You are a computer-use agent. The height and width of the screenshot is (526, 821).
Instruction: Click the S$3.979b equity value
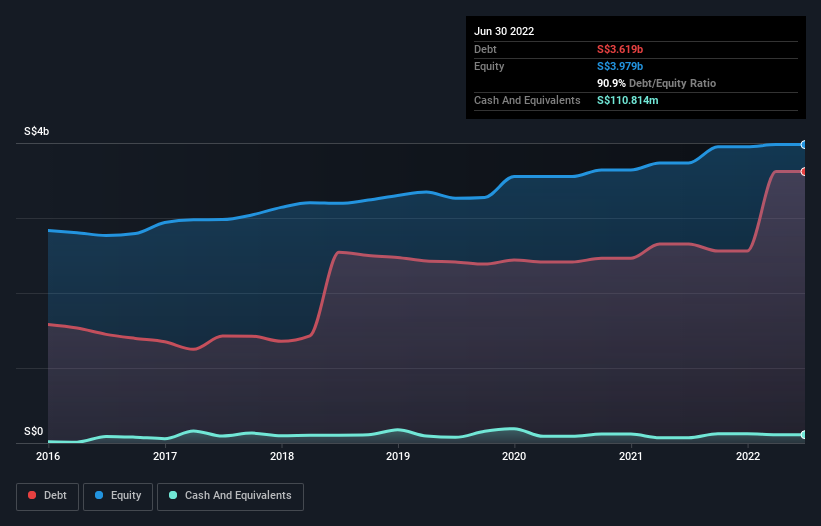620,66
